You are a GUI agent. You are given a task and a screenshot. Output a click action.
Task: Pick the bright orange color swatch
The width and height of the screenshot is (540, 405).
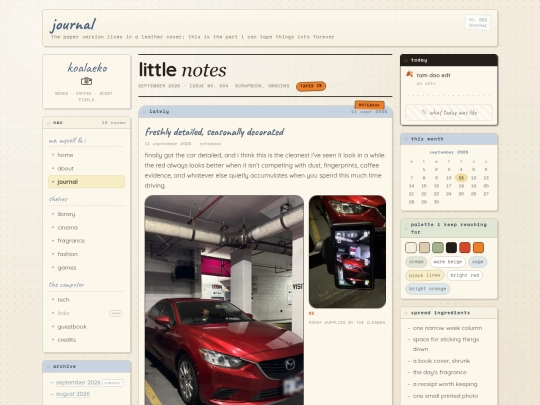pos(478,247)
